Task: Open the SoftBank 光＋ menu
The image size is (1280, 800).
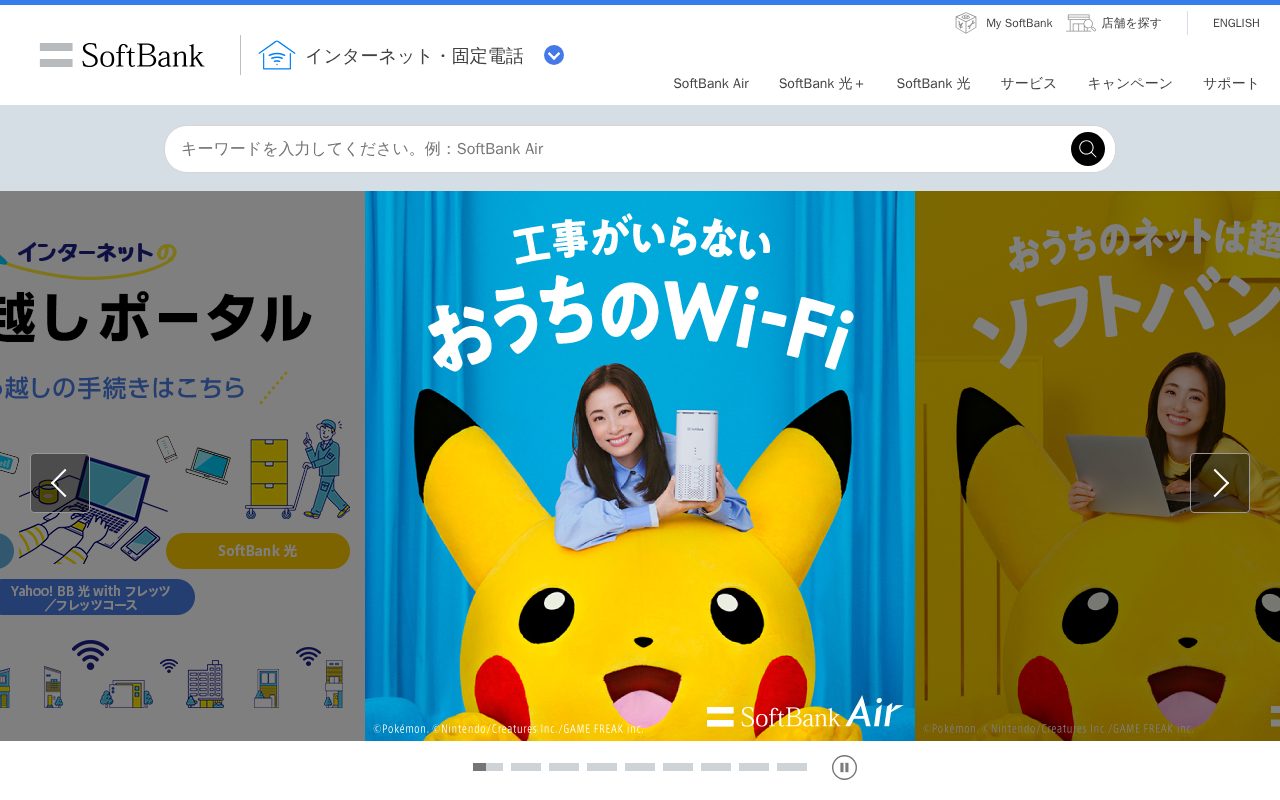Action: point(822,83)
